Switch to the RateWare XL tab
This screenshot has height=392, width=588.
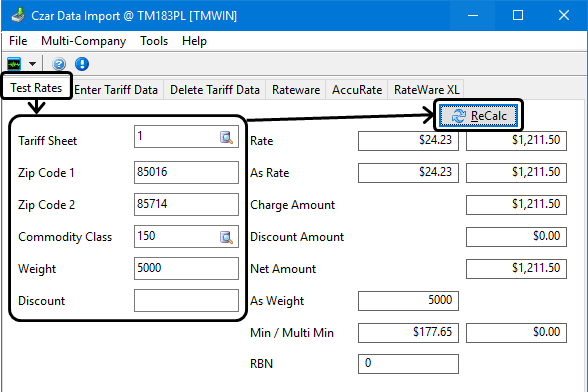click(x=426, y=90)
